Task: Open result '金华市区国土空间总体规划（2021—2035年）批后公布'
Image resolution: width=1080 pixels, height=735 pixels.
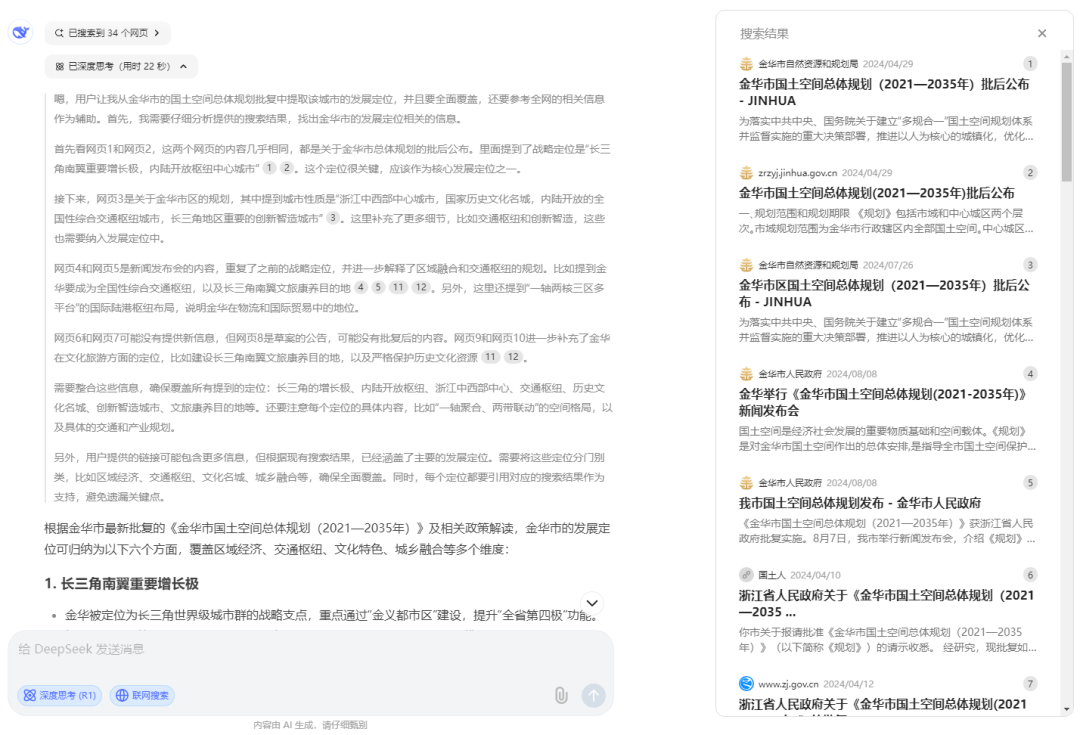Action: [884, 293]
